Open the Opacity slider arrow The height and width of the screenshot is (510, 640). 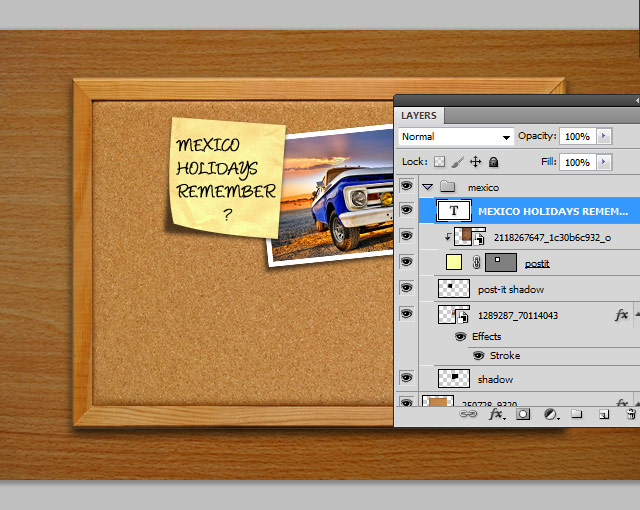point(603,136)
